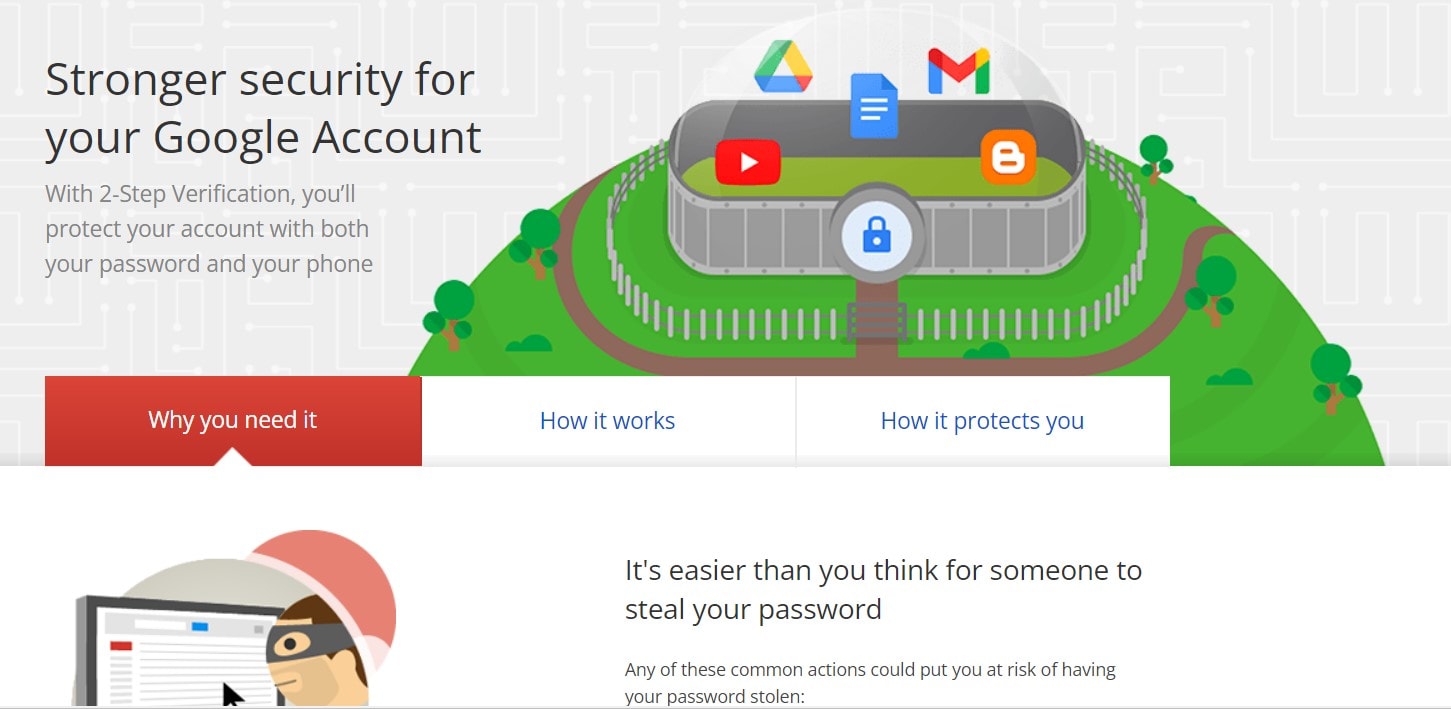1451x709 pixels.
Task: Click the Stronger security for your Google Account heading
Action: pos(263,108)
